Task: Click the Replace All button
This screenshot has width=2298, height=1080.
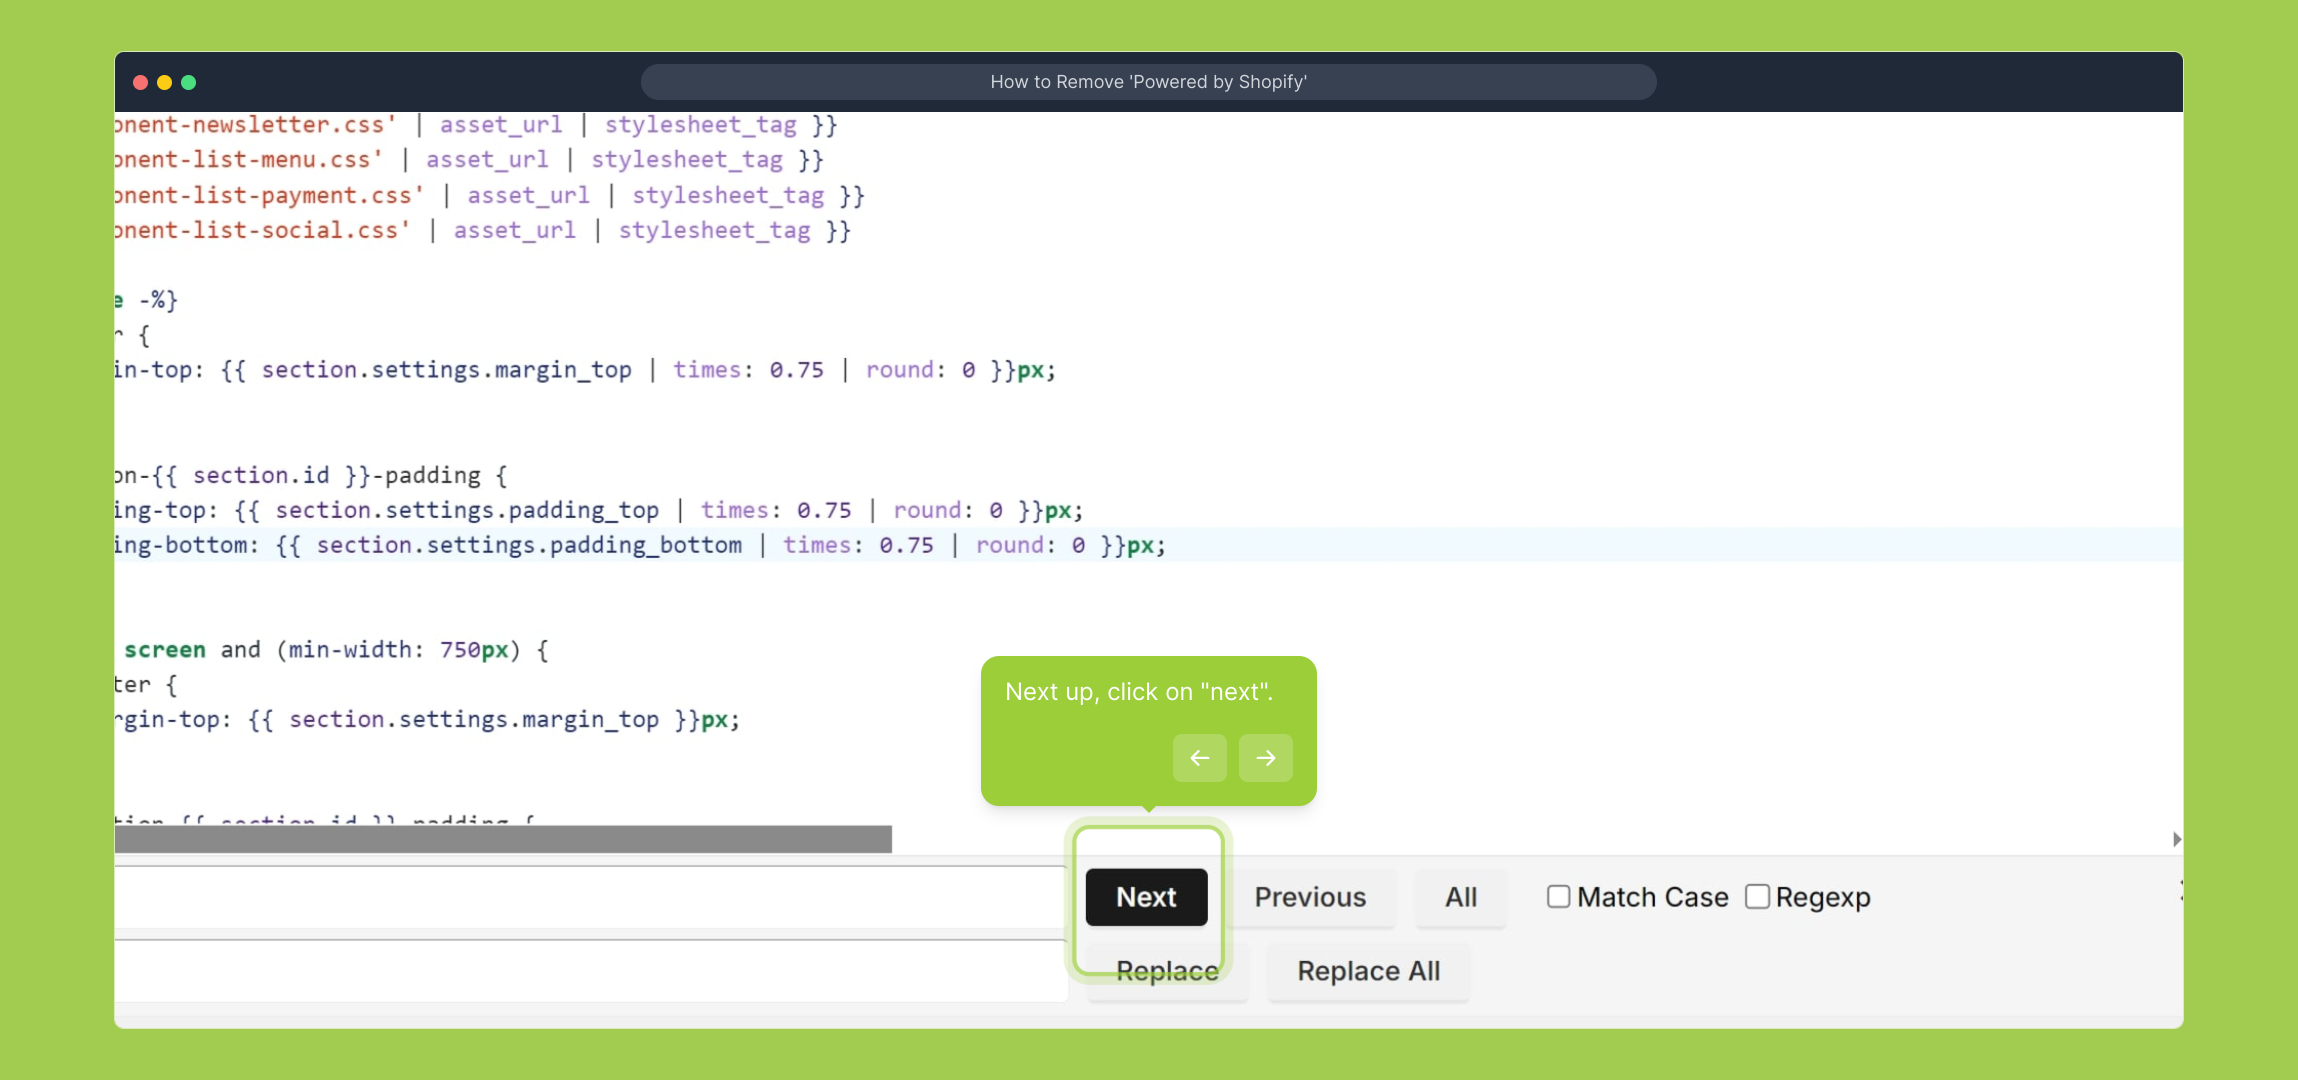Action: coord(1368,971)
